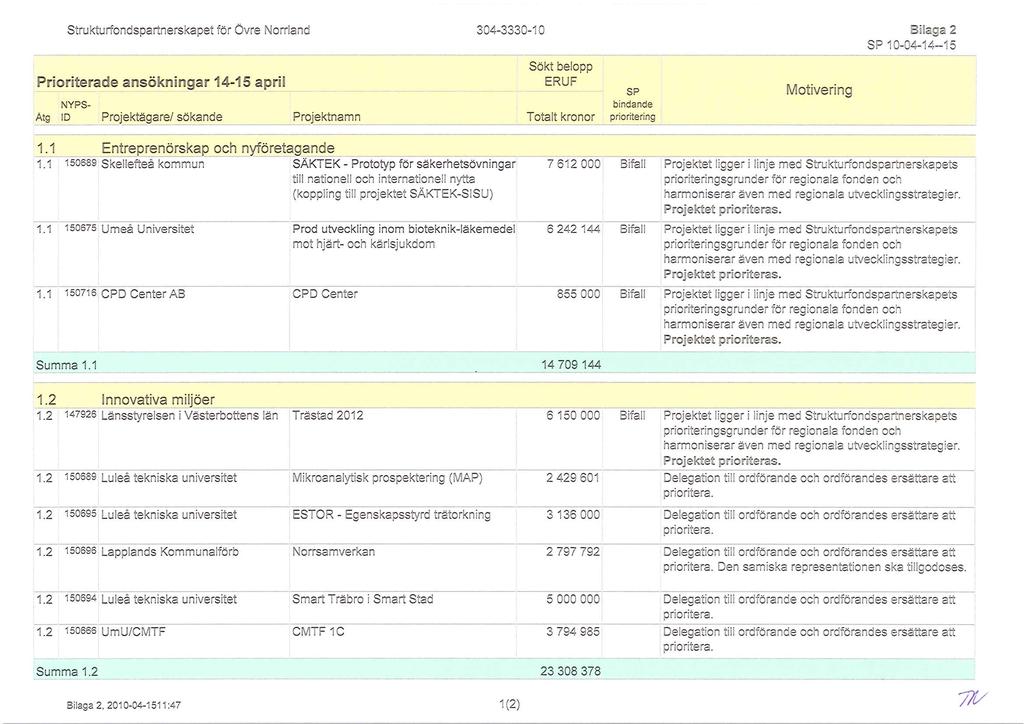Screen dimensions: 1024x724
Task: Select the 'Projektägare/ sökande' column header
Action: tap(161, 117)
